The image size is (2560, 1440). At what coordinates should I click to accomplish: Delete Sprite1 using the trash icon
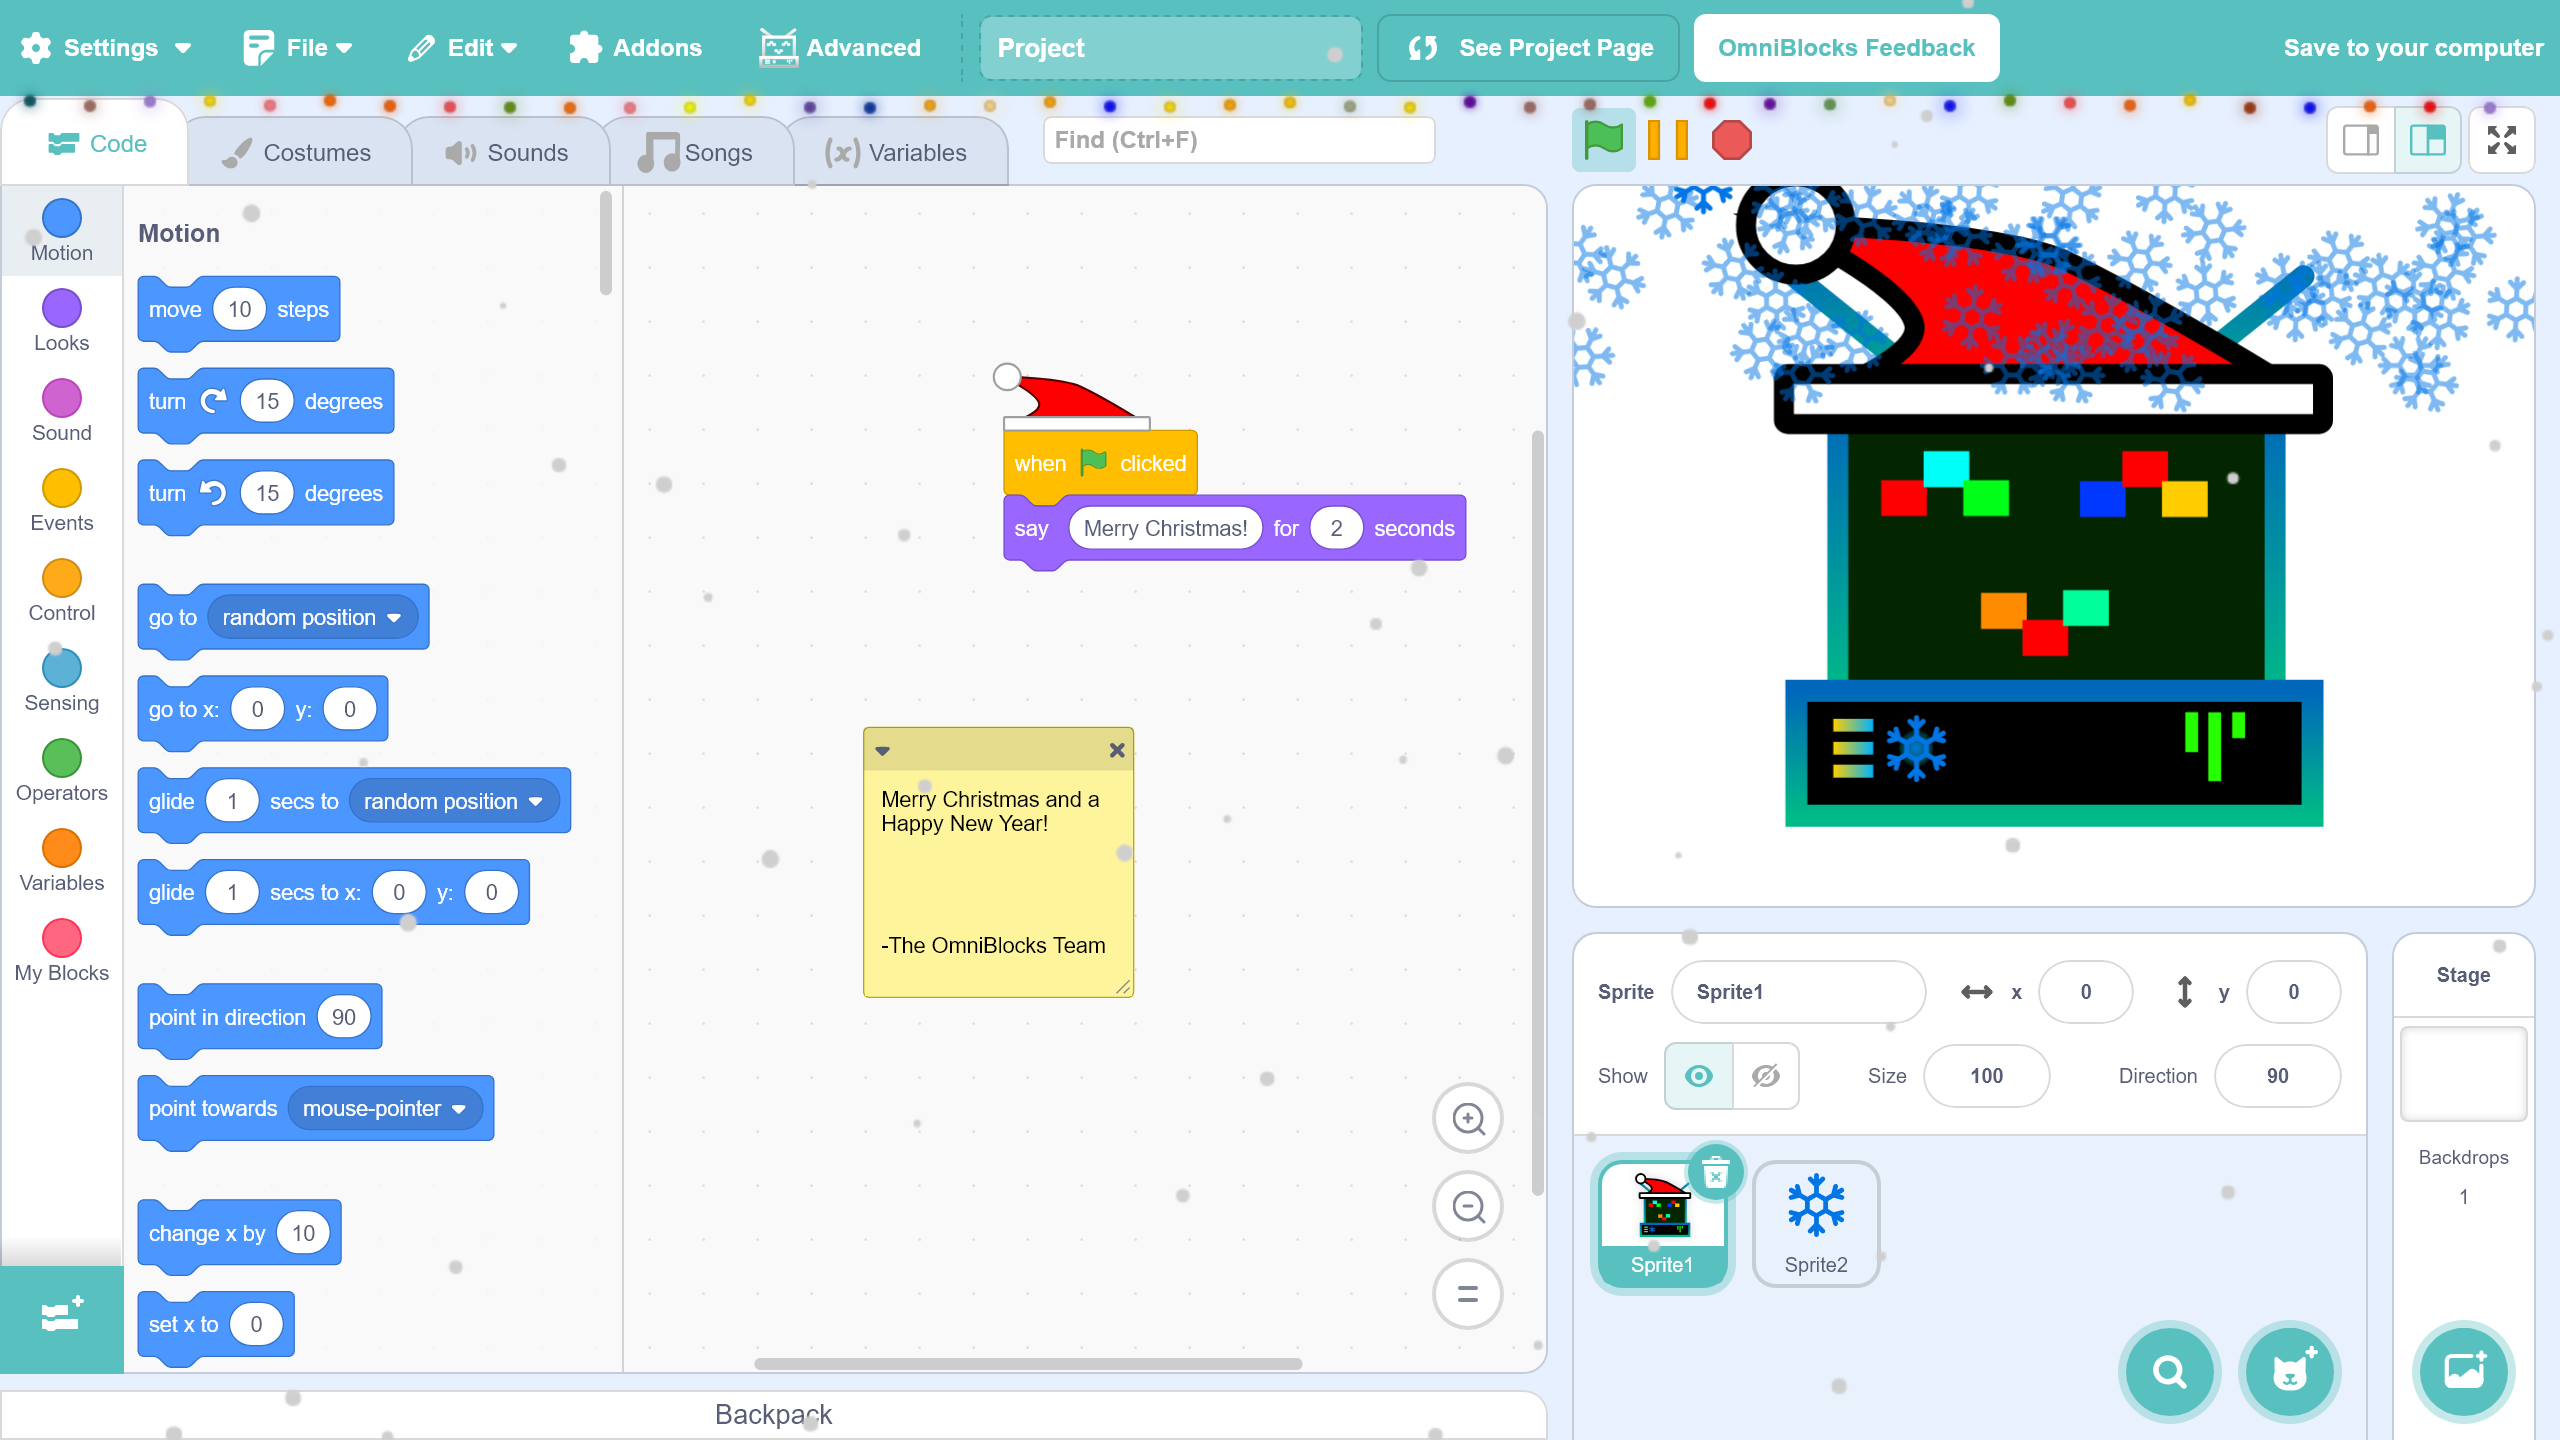coord(1716,1173)
